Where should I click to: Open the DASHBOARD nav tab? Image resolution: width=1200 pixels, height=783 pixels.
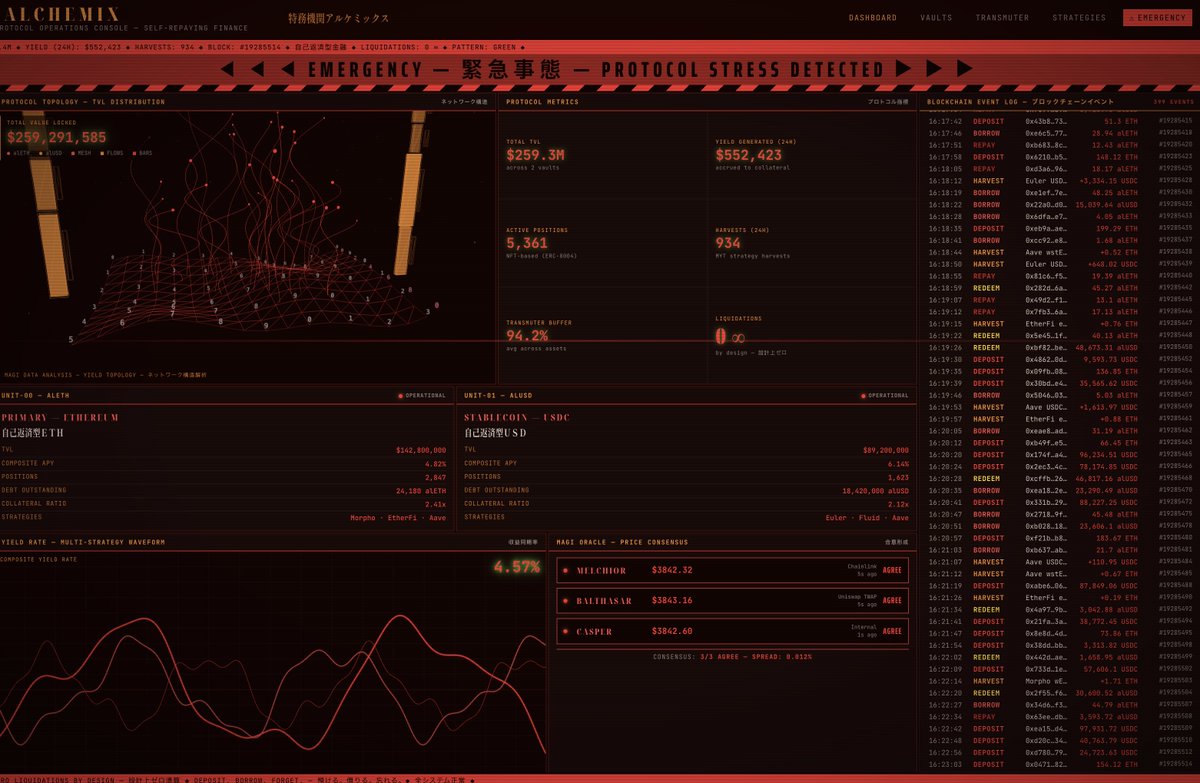[872, 18]
